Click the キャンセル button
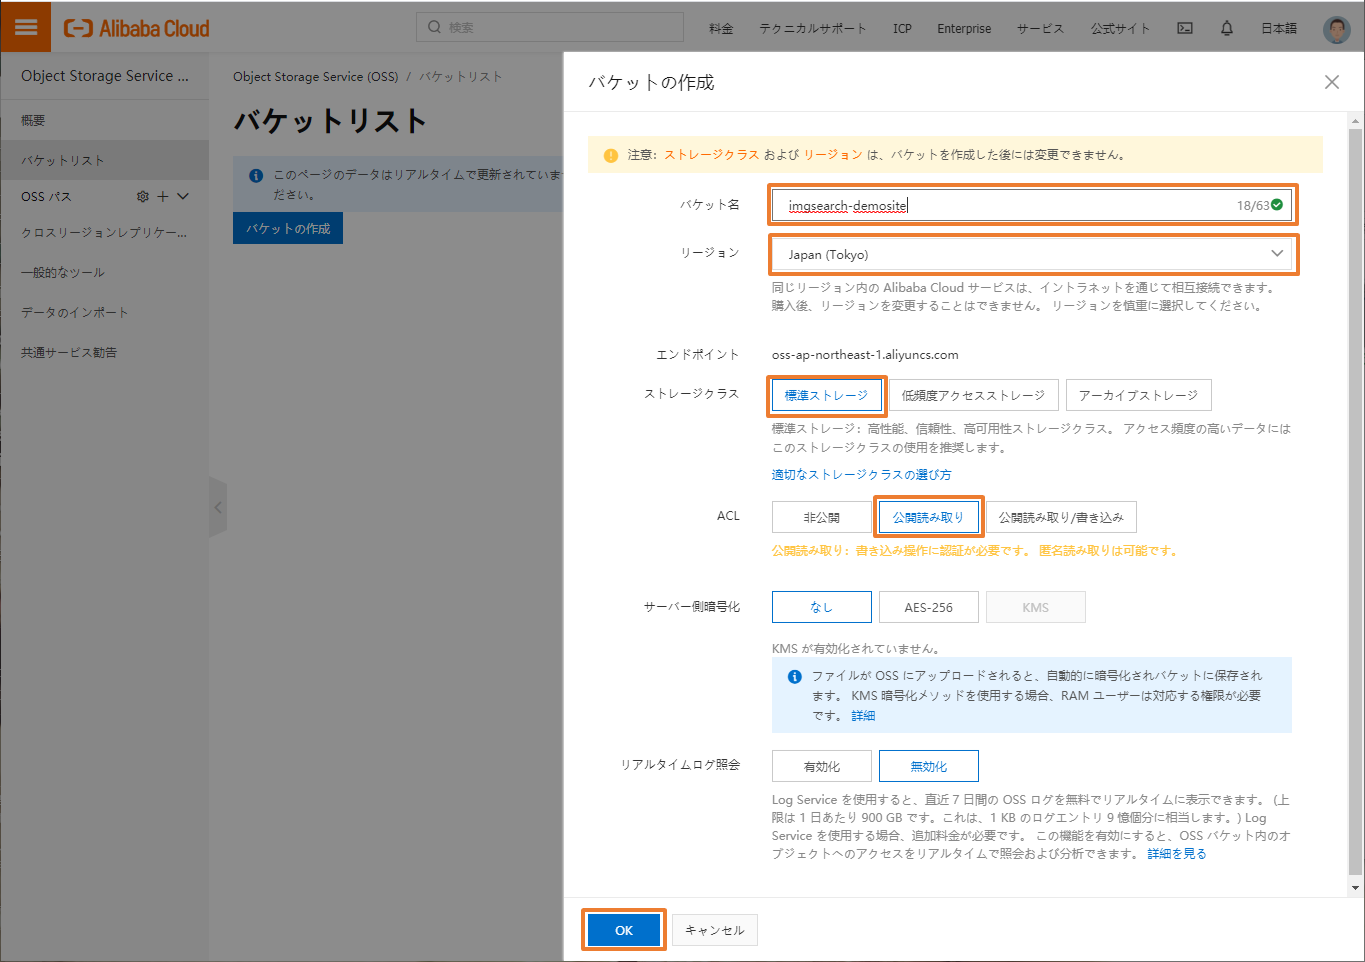The height and width of the screenshot is (962, 1365). pyautogui.click(x=715, y=930)
